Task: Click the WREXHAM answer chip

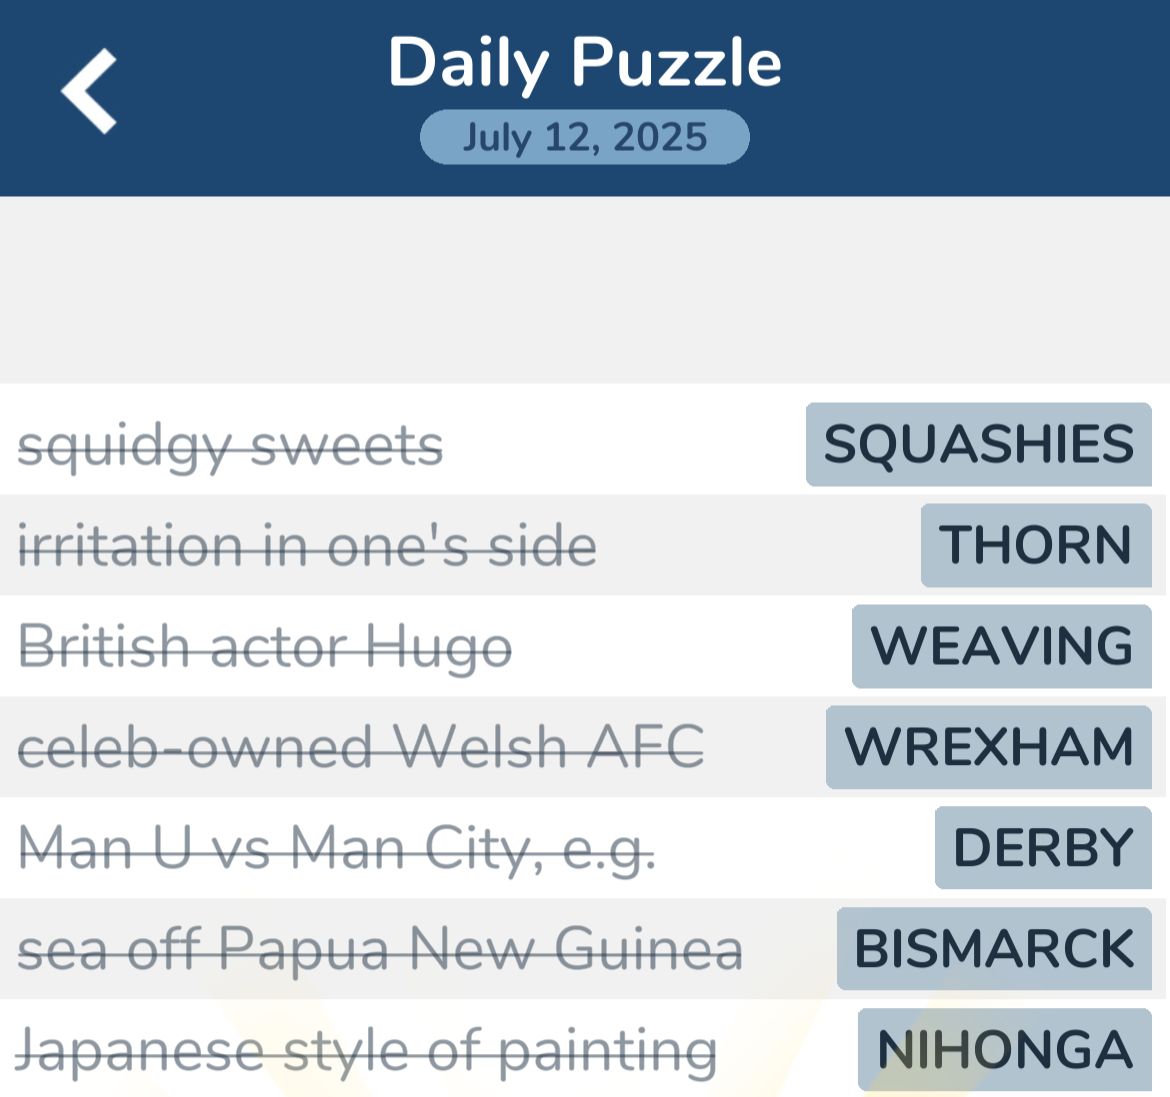Action: [988, 747]
